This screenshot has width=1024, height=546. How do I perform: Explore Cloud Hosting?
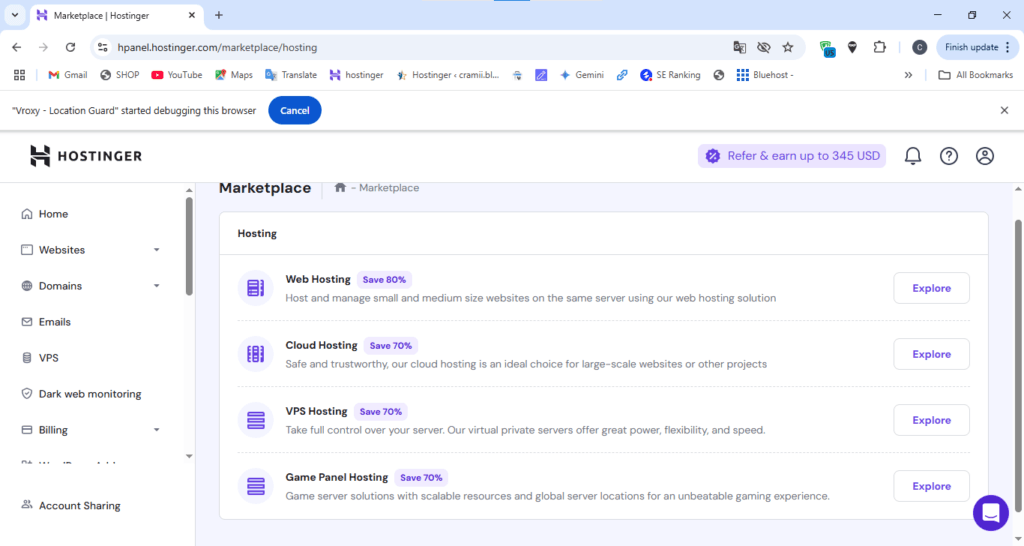click(x=931, y=354)
